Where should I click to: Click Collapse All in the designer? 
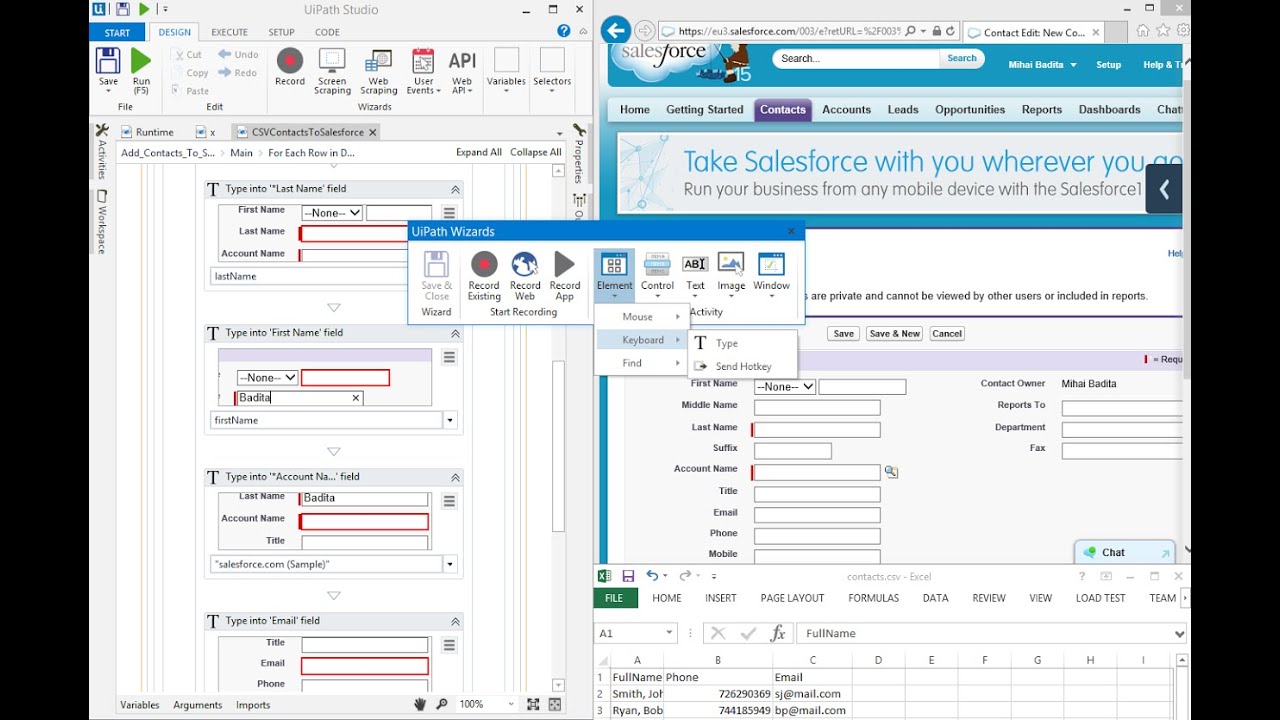(536, 152)
